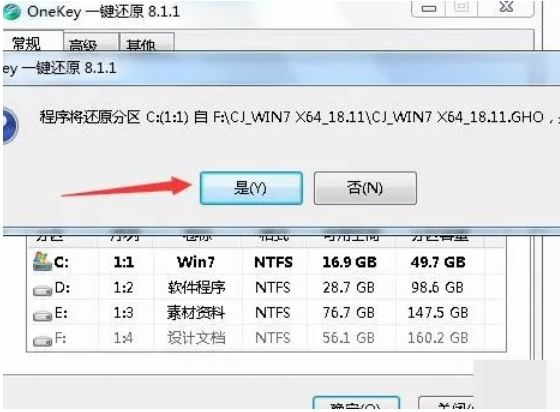The width and height of the screenshot is (560, 412).
Task: Minimize the OneKey main window
Action: (429, 8)
